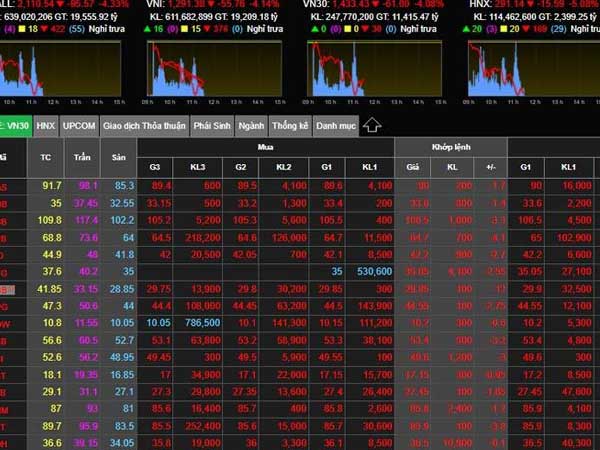Click the reference price 10.8
The image size is (600, 450).
[52, 323]
